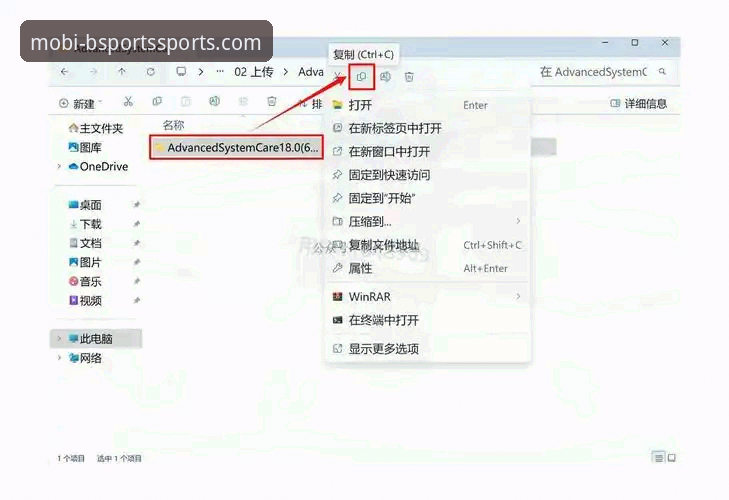The width and height of the screenshot is (729, 500).
Task: Click the toolbar Rename icon
Action: click(214, 101)
